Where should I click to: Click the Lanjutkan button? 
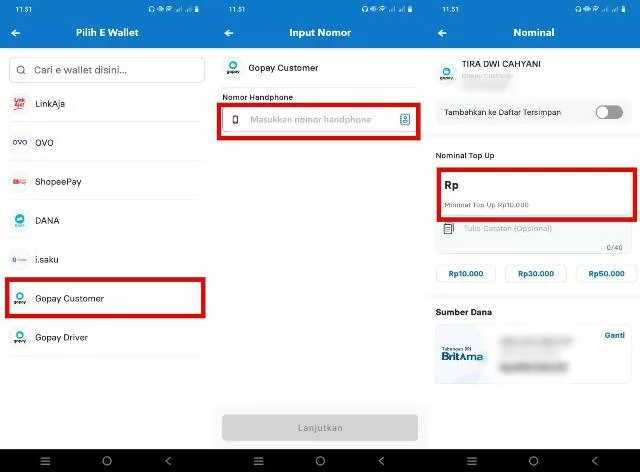[x=320, y=428]
